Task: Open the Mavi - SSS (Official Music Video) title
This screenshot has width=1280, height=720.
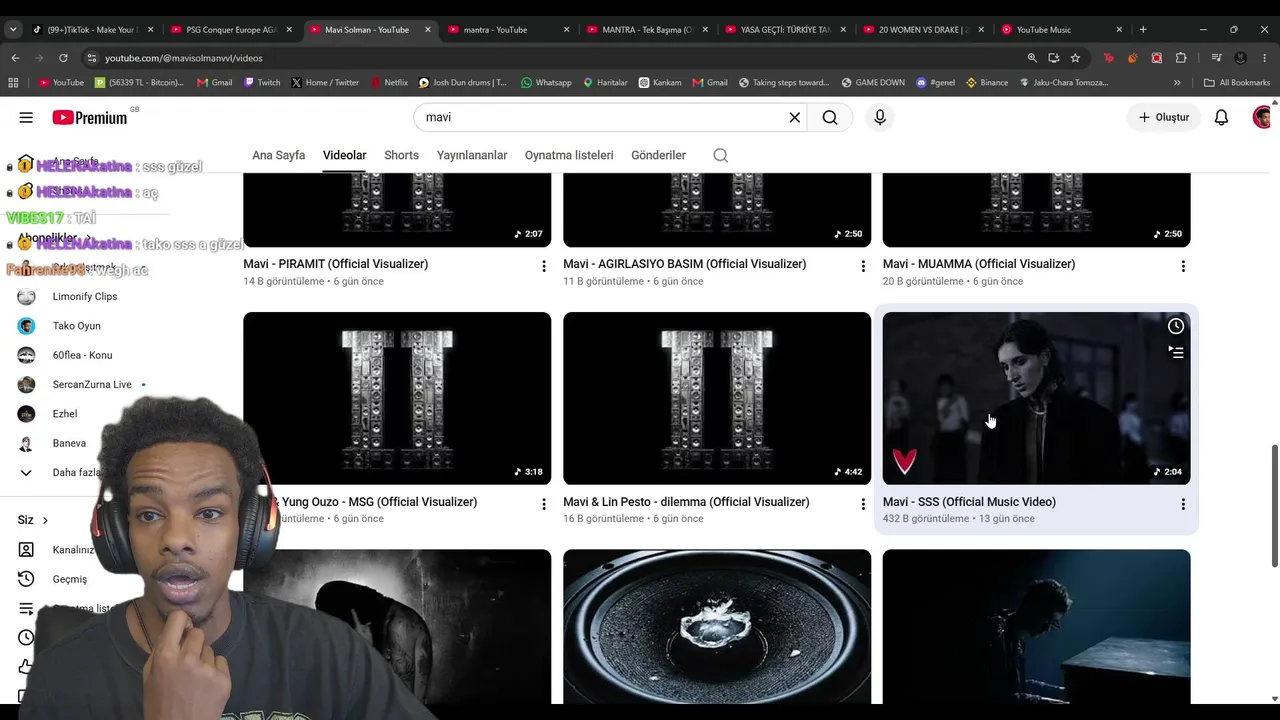Action: 969,502
